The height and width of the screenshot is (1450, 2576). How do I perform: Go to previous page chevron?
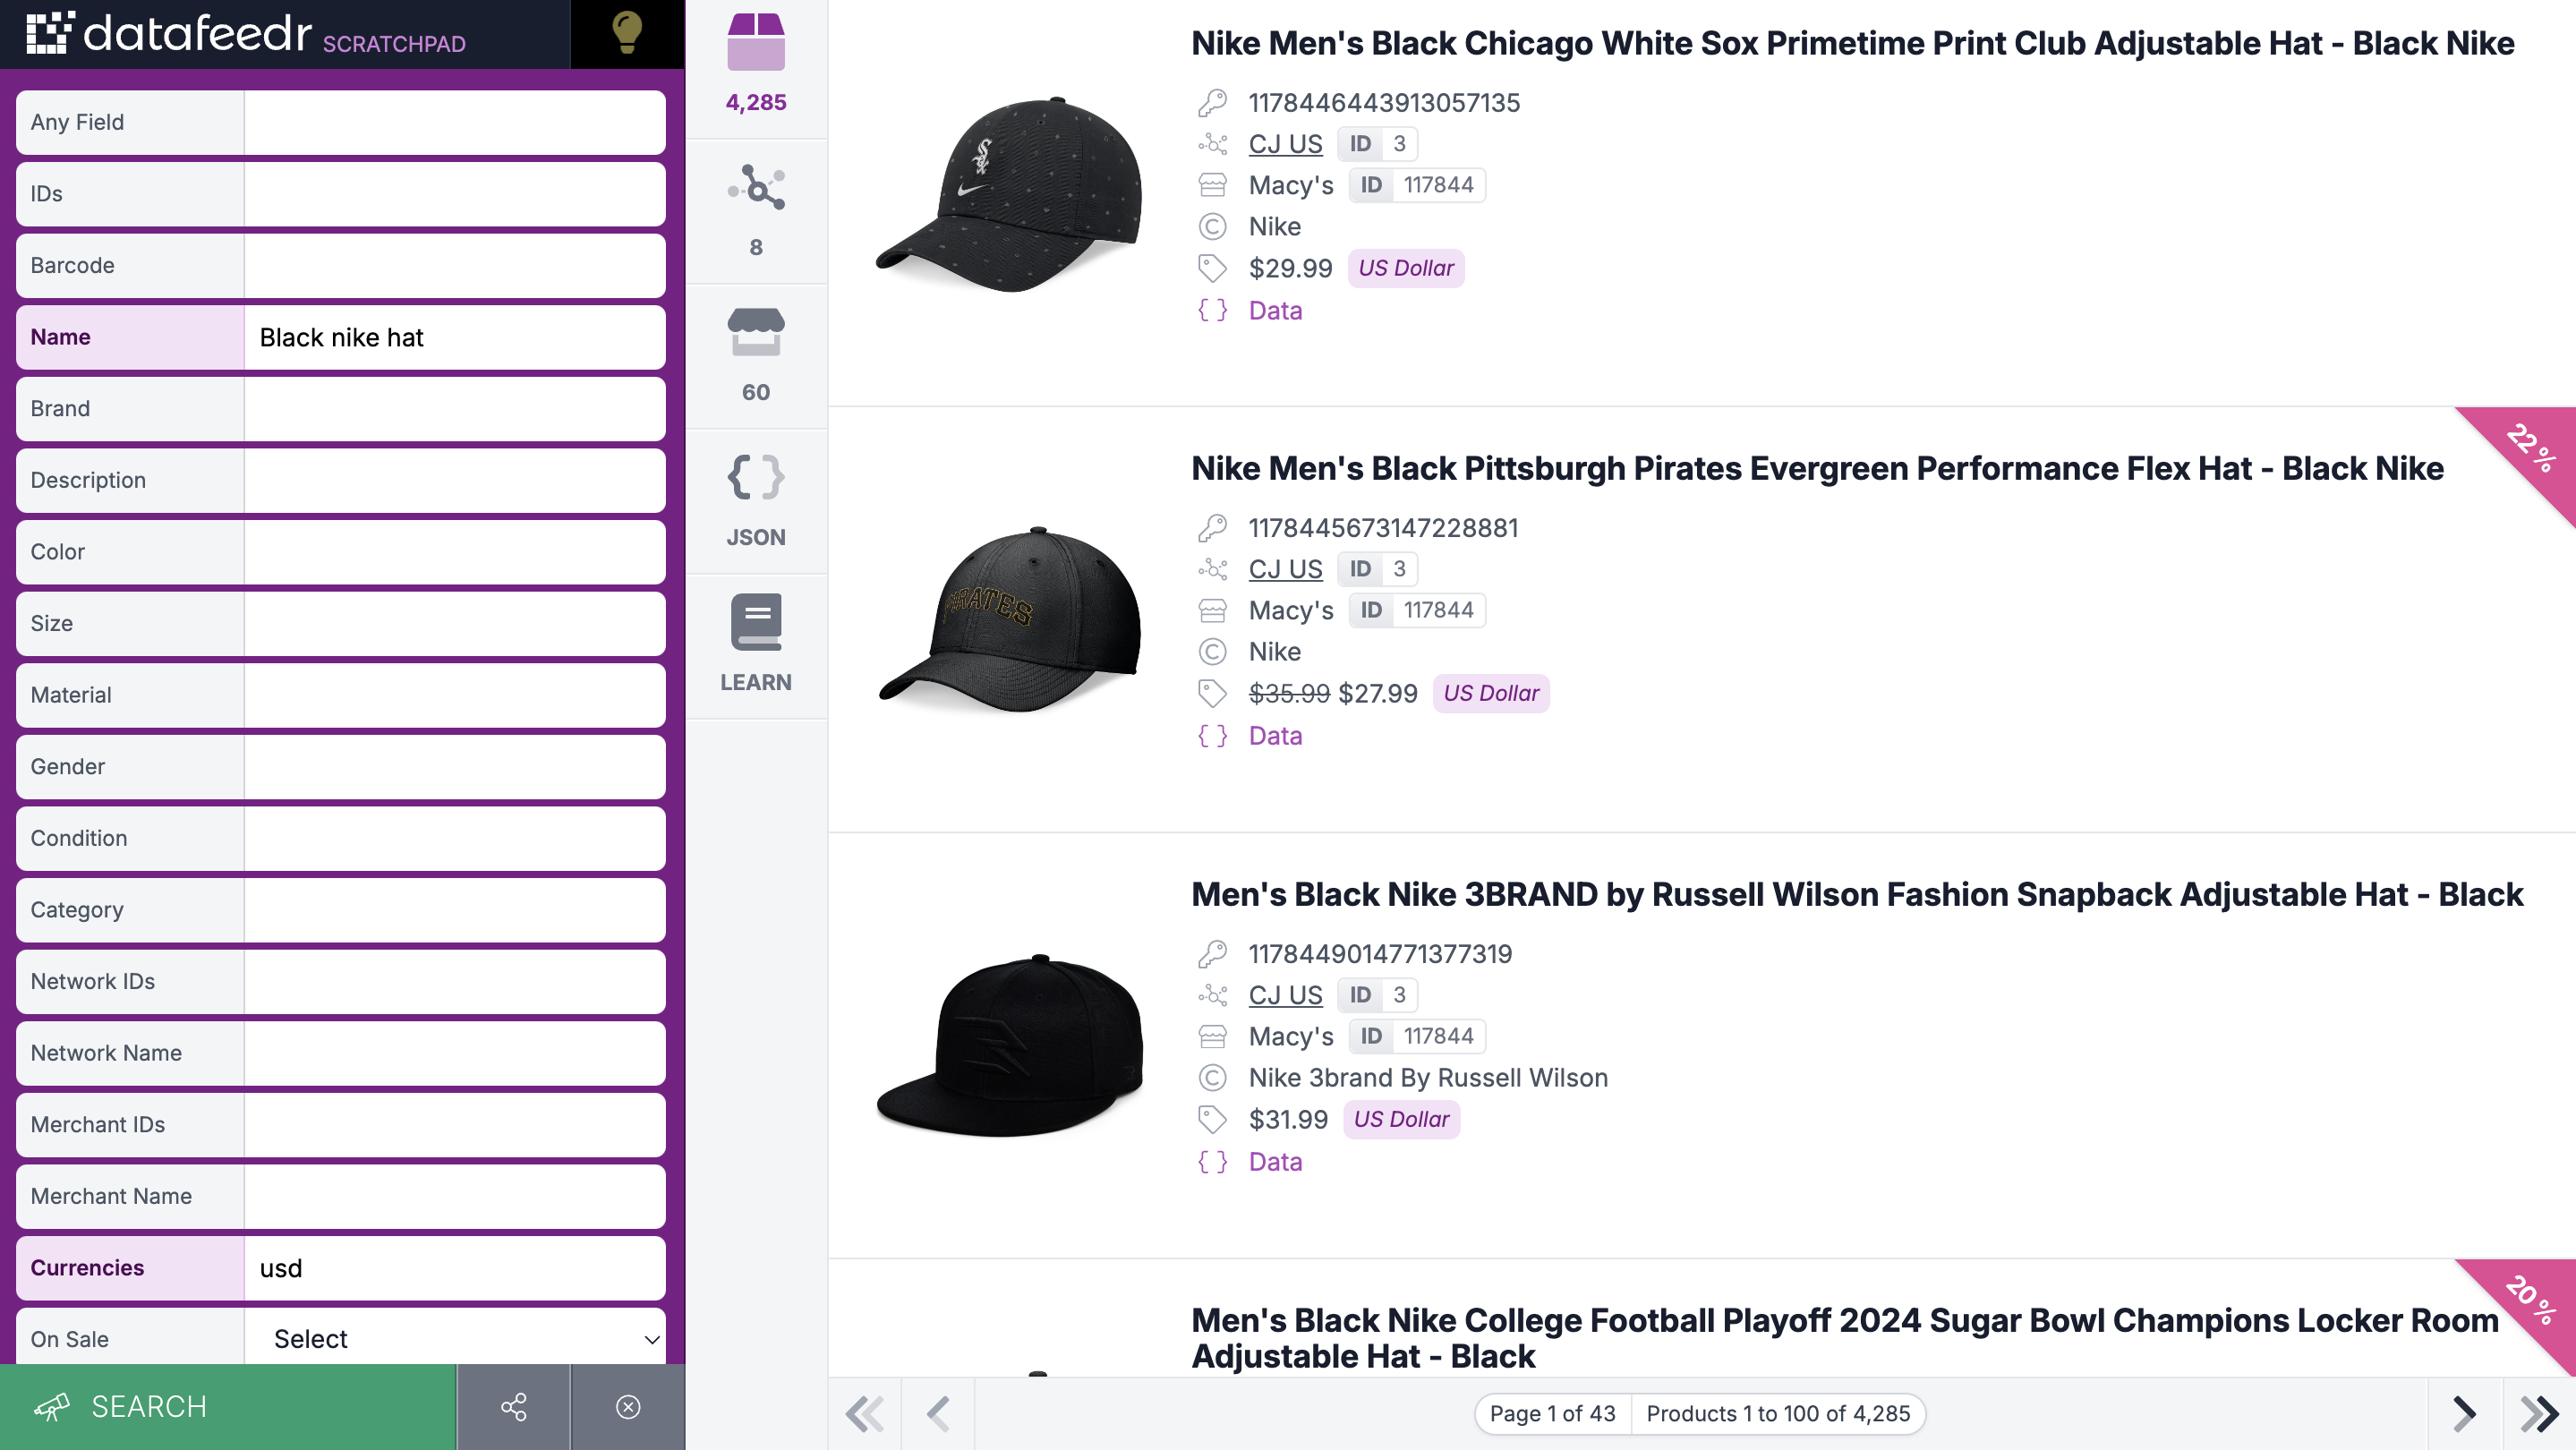coord(938,1413)
